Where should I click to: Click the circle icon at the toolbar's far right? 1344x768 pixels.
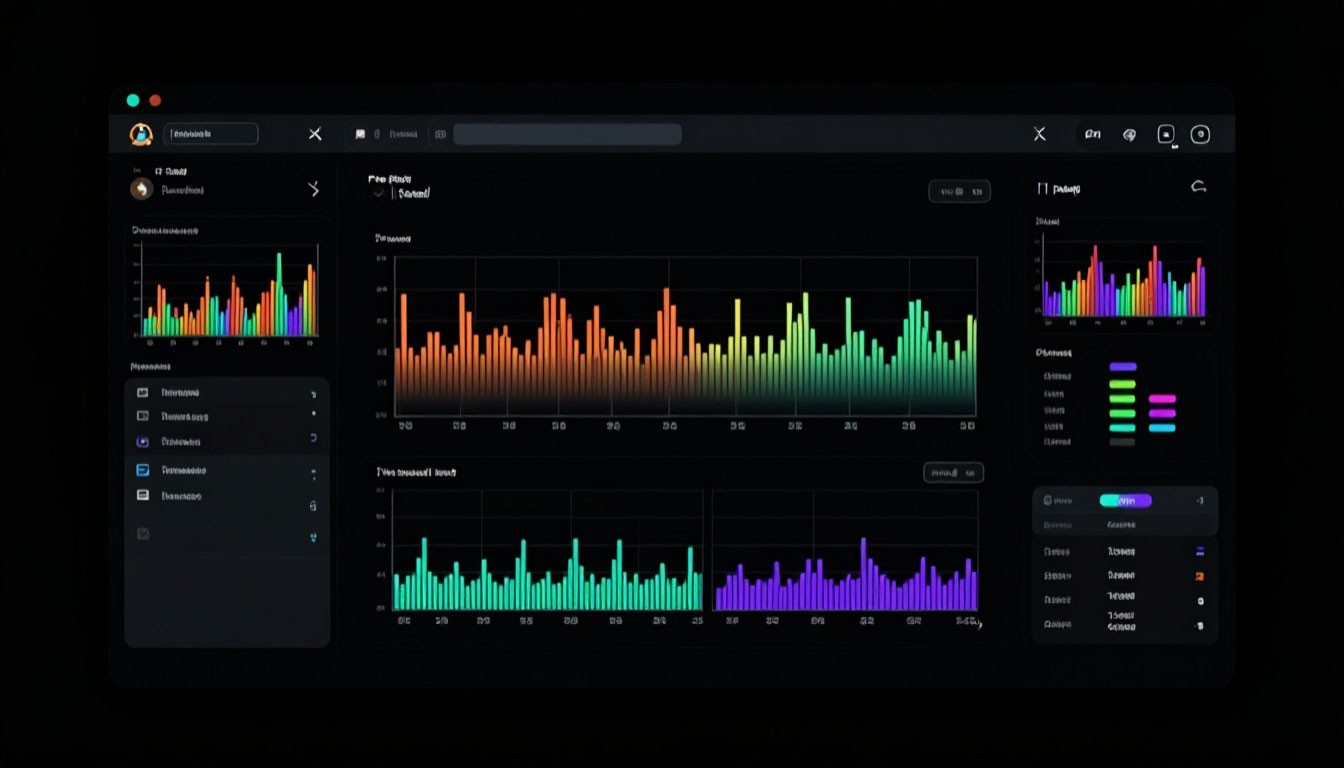point(1201,134)
